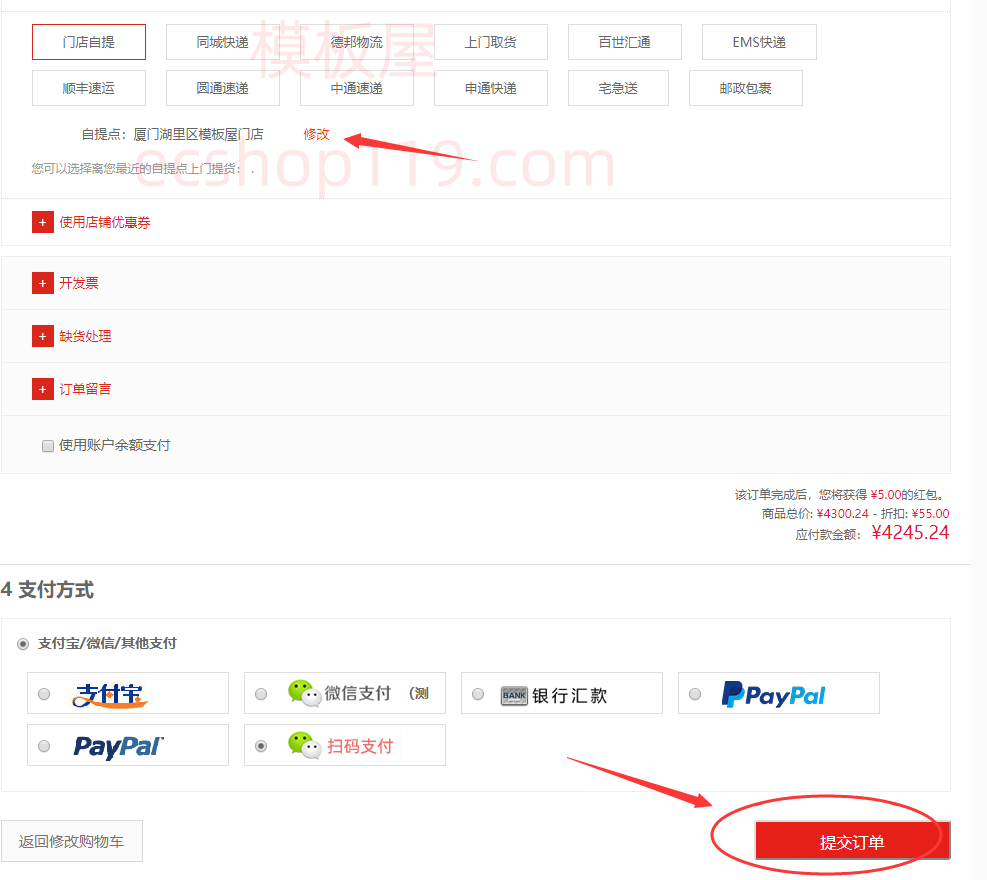This screenshot has height=880, width=987.
Task: Select second-row PayPal radio button
Action: click(x=44, y=746)
